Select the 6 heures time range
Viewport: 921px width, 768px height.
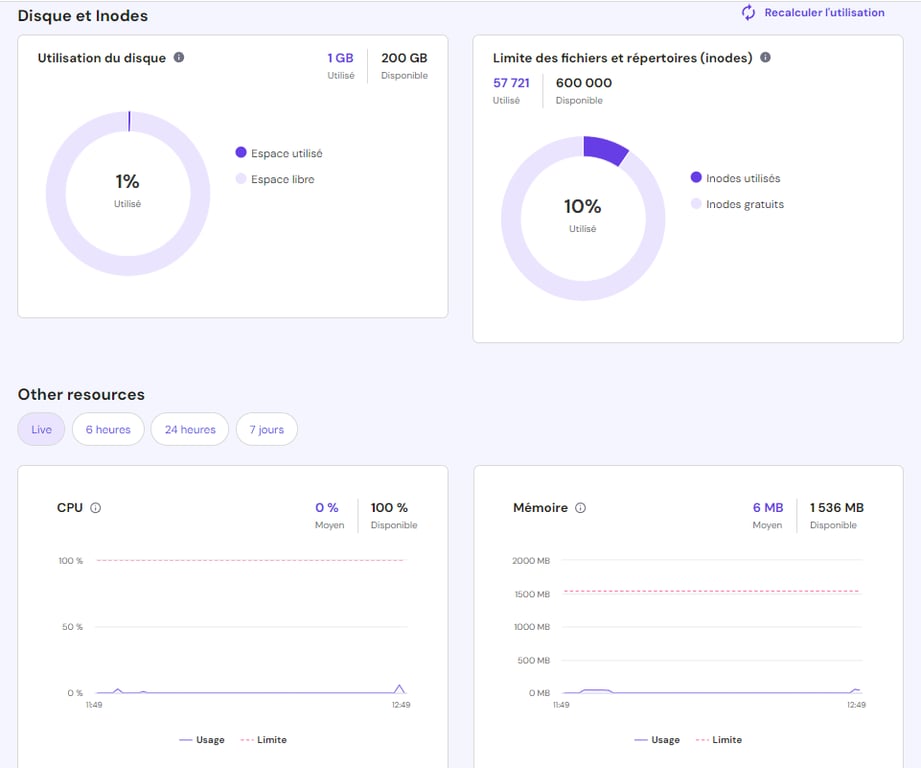coord(107,429)
